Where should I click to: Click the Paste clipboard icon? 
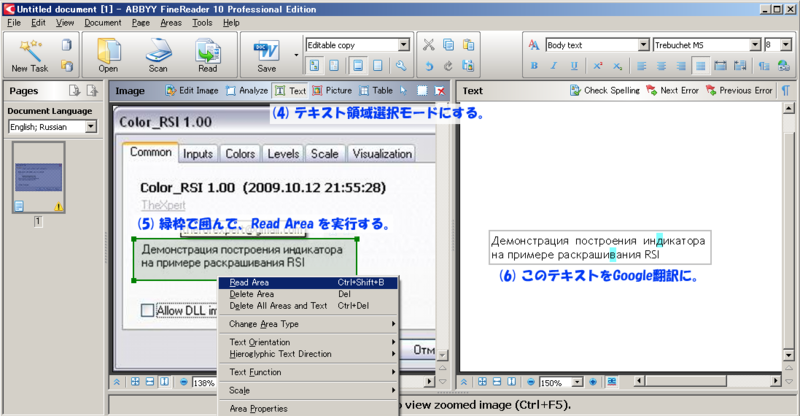(468, 45)
